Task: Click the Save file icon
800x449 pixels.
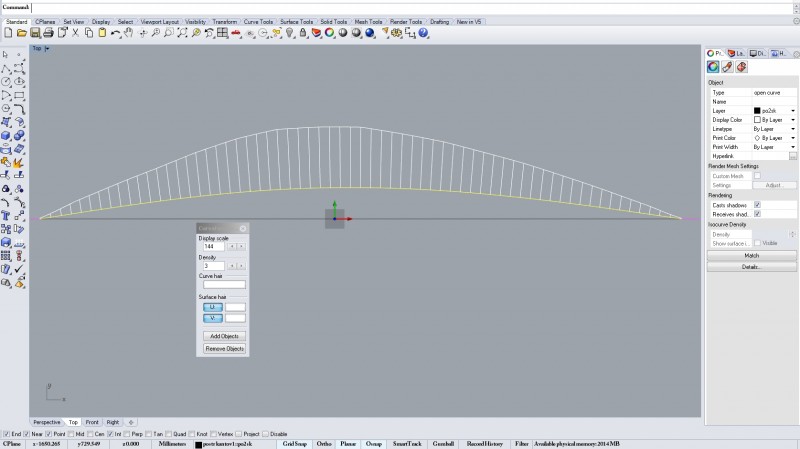Action: [x=35, y=33]
